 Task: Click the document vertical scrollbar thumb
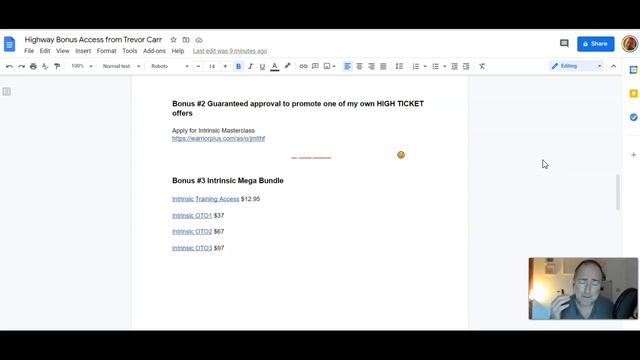(618, 192)
